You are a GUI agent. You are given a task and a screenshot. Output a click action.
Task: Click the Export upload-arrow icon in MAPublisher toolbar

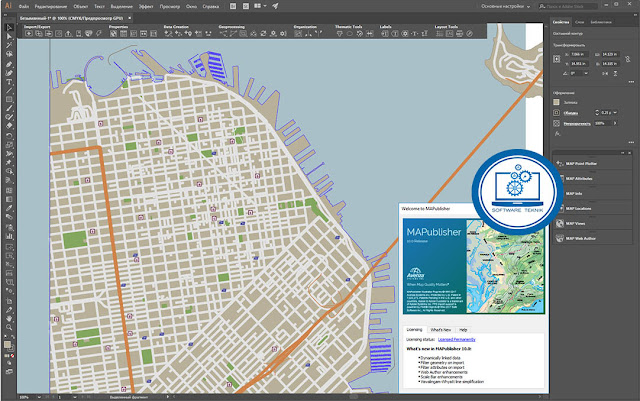tap(68, 34)
